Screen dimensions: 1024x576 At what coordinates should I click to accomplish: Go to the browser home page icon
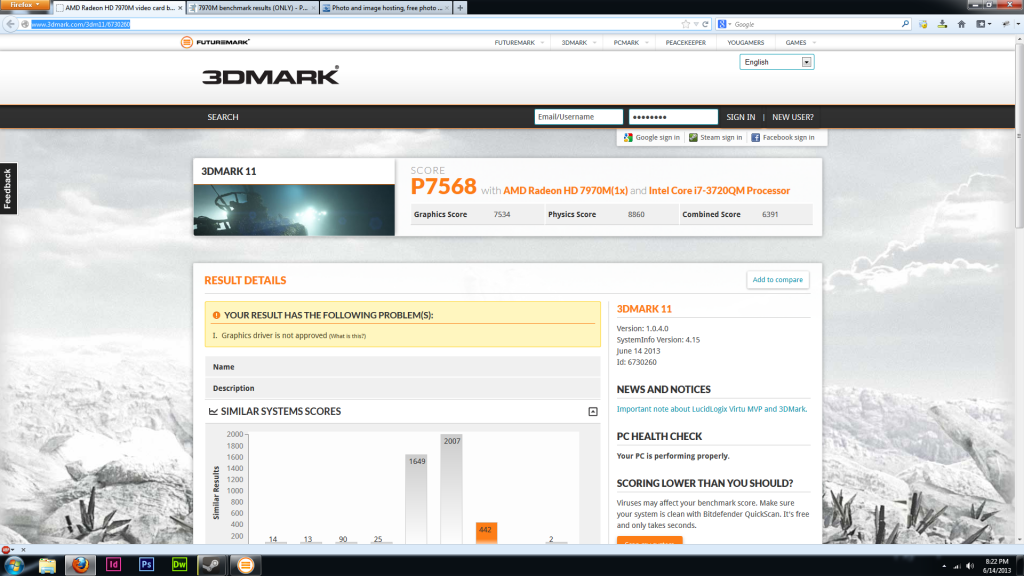961,24
